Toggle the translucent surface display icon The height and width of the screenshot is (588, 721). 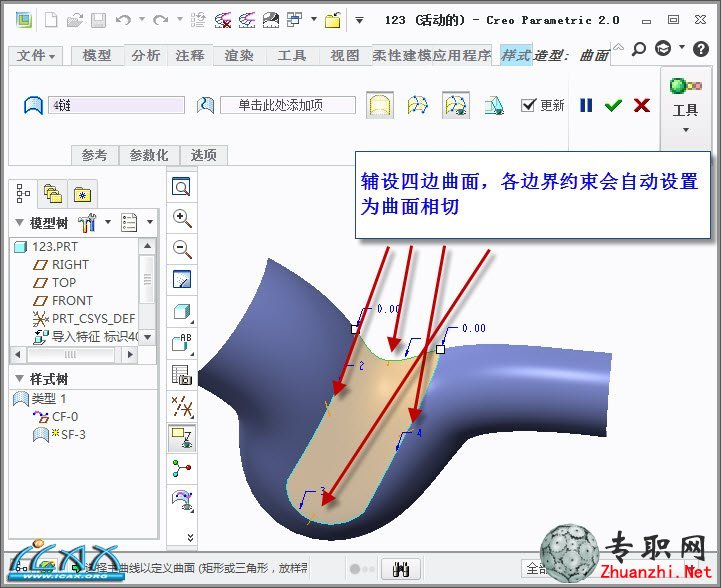pyautogui.click(x=380, y=105)
